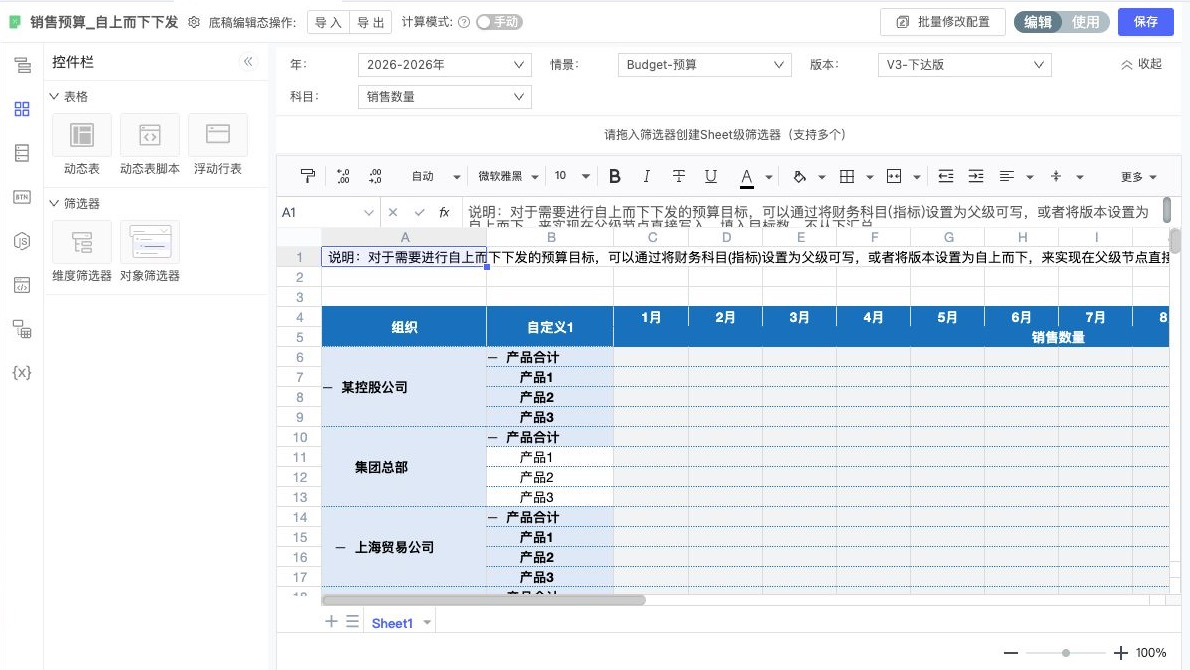Click the 保存 button
This screenshot has height=670, width=1190.
click(x=1145, y=22)
